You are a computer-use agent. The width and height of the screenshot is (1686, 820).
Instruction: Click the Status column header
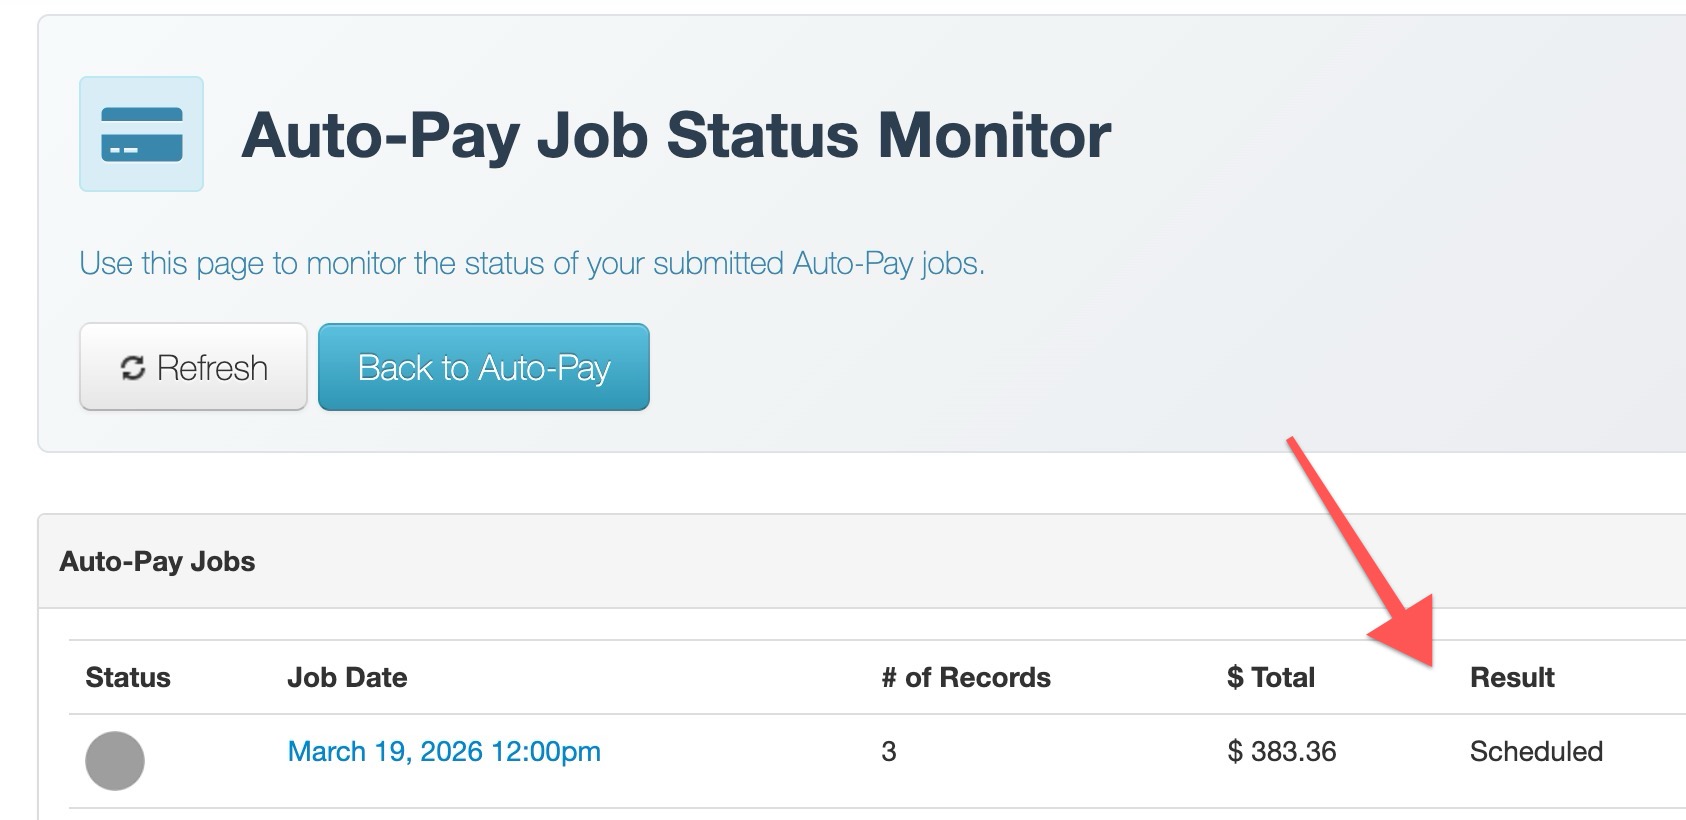tap(128, 677)
